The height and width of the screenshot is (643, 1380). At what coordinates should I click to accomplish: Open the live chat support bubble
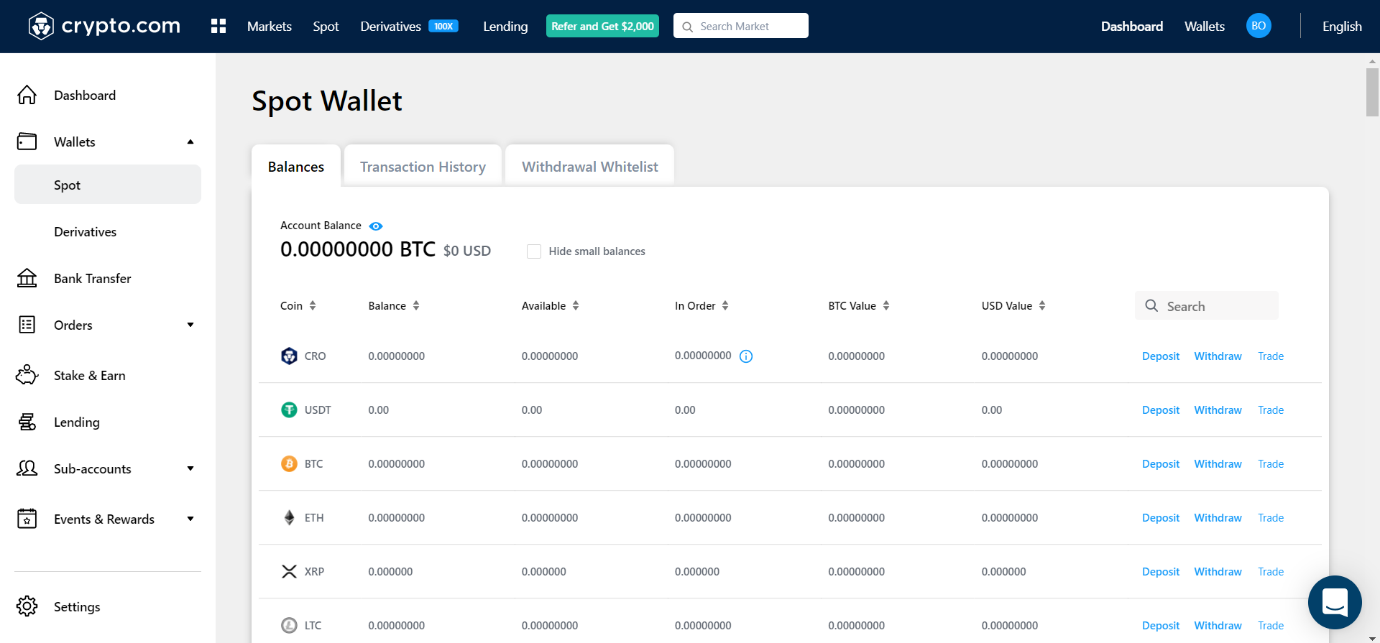pos(1335,602)
